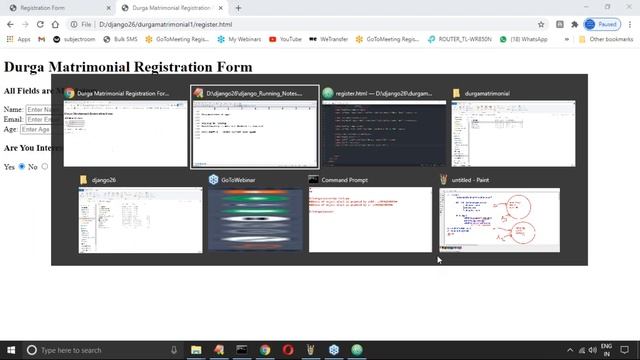The height and width of the screenshot is (360, 640).
Task: Switch to register.html Atom editor thumbnail
Action: coord(384,127)
